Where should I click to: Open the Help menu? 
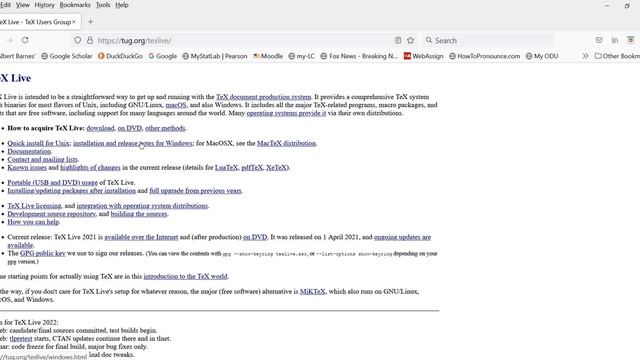click(122, 5)
